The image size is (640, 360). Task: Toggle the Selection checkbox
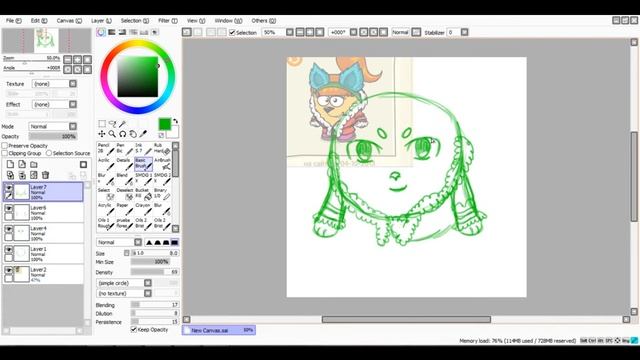click(x=232, y=32)
